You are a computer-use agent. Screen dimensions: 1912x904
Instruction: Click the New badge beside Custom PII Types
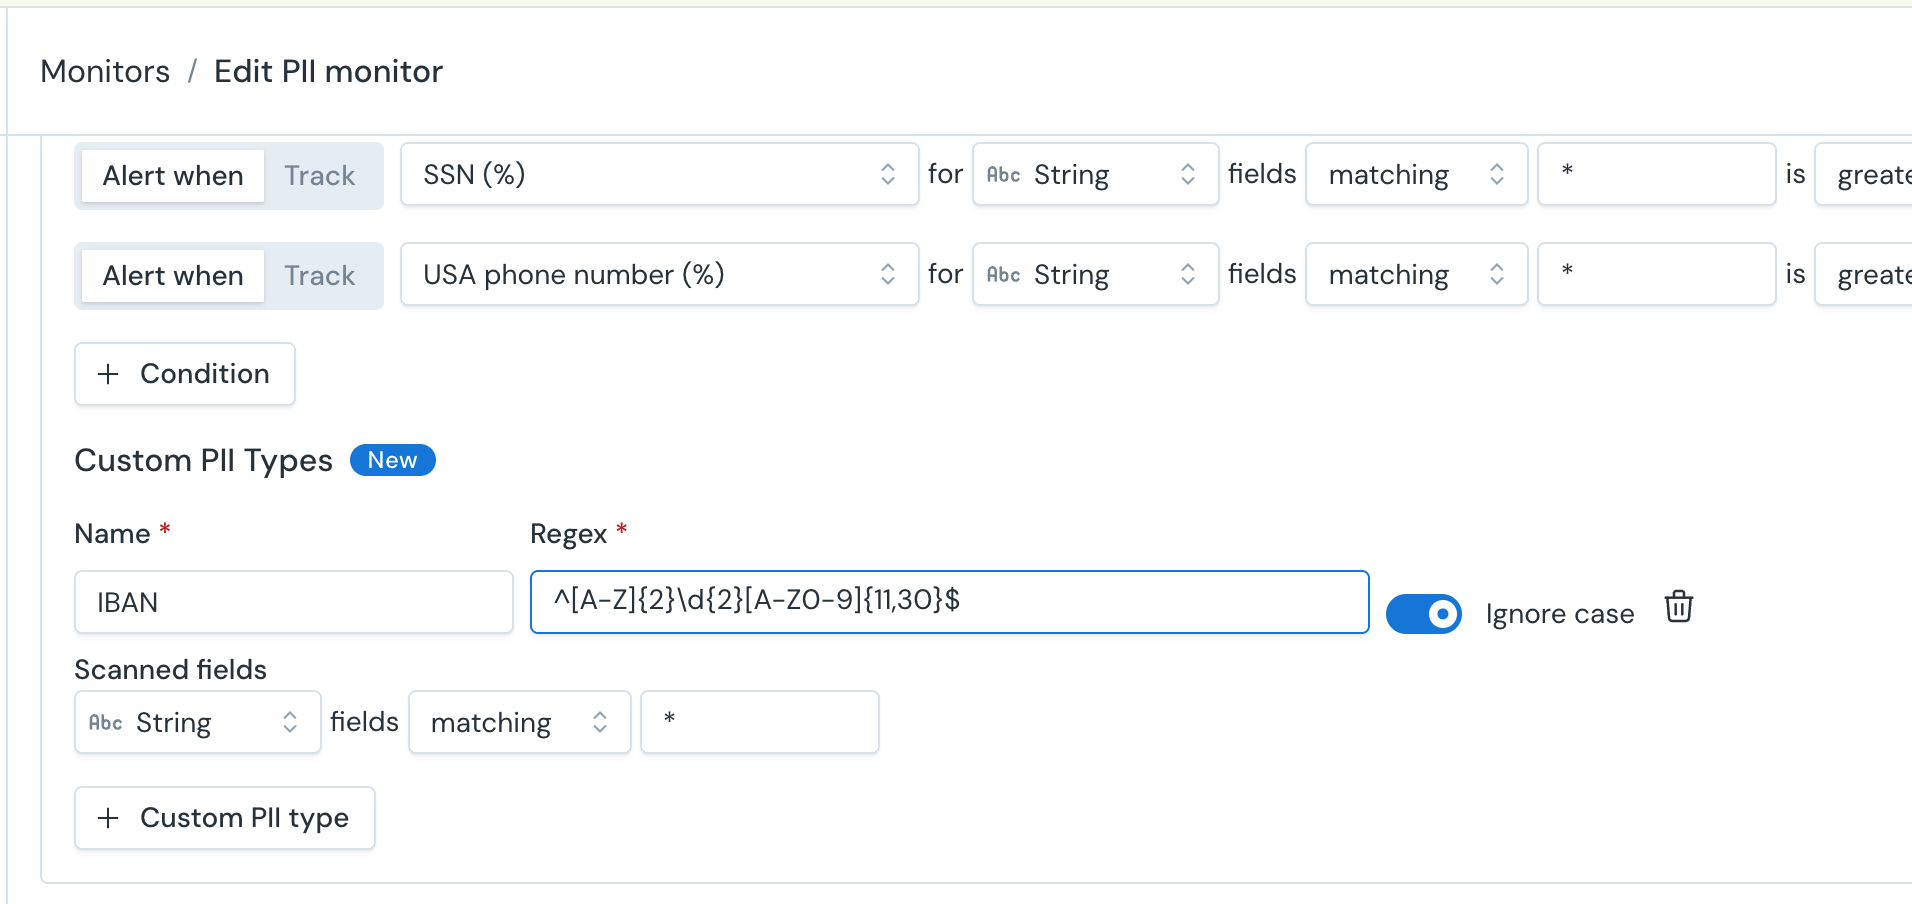(392, 460)
